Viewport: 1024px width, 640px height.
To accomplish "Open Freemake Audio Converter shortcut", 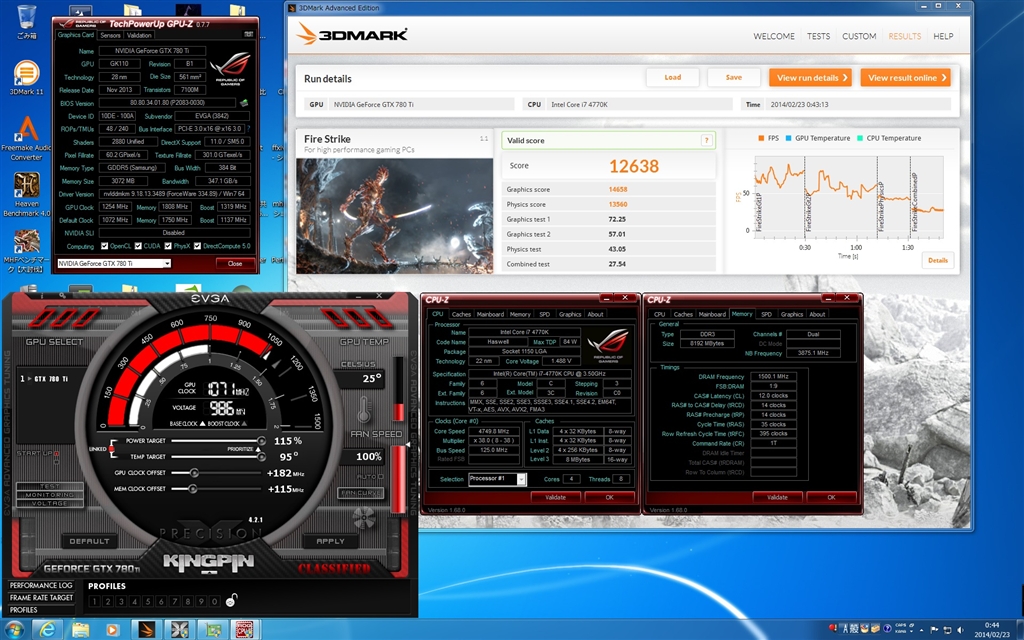I will (x=26, y=138).
